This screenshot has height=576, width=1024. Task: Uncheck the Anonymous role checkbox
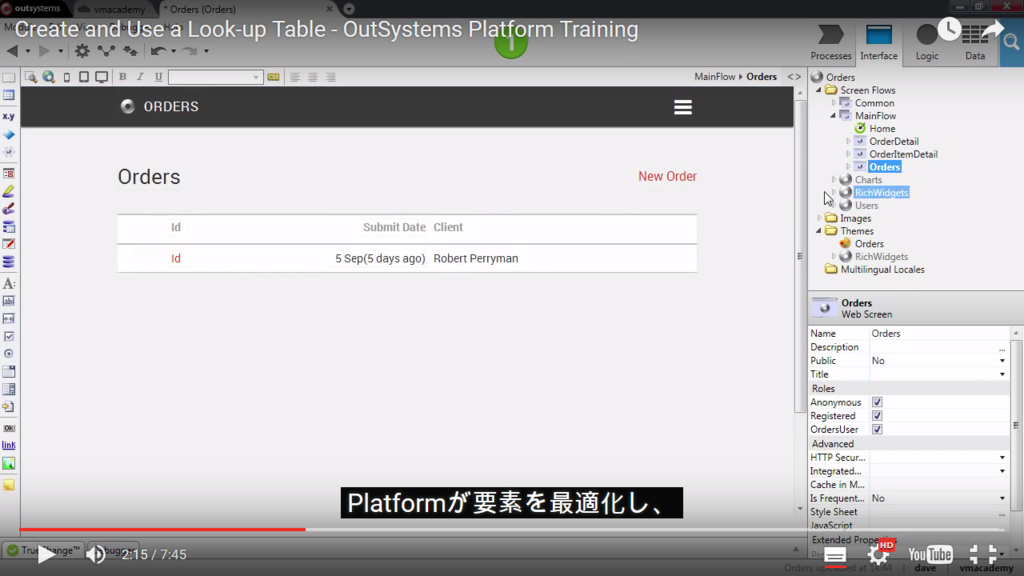pos(877,401)
